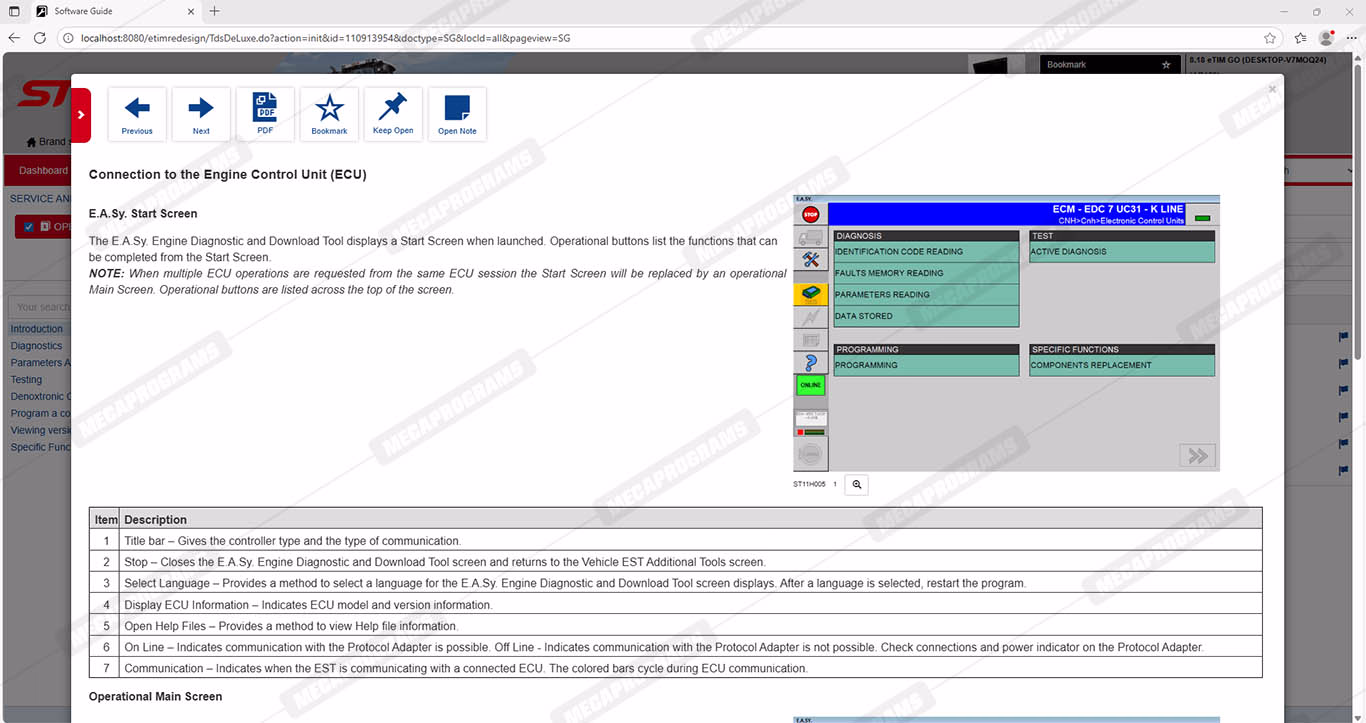
Task: Select the Diagnostics sidebar link
Action: point(37,346)
